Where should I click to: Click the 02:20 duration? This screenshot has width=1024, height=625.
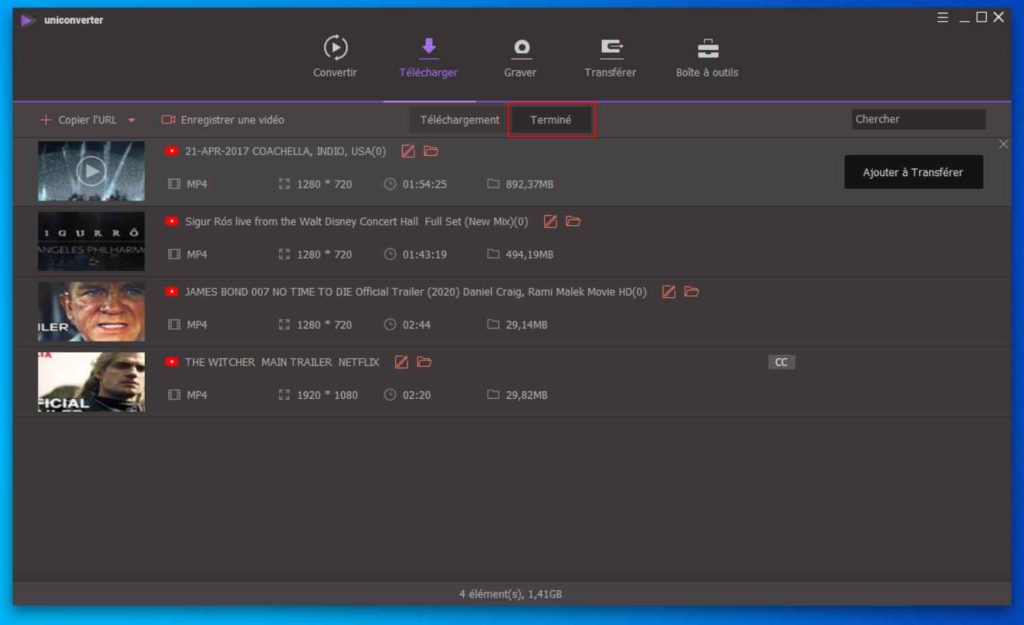click(x=417, y=395)
